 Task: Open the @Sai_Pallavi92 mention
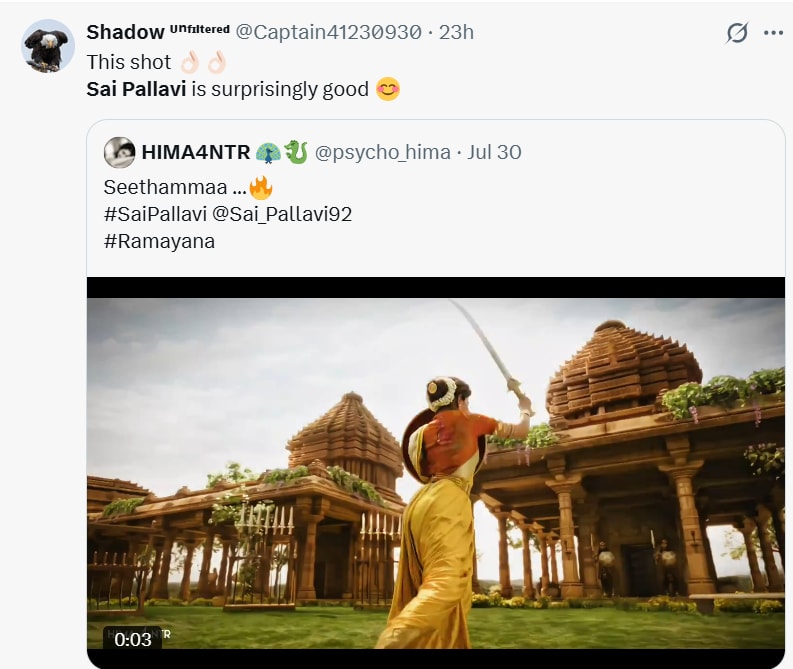pos(282,214)
